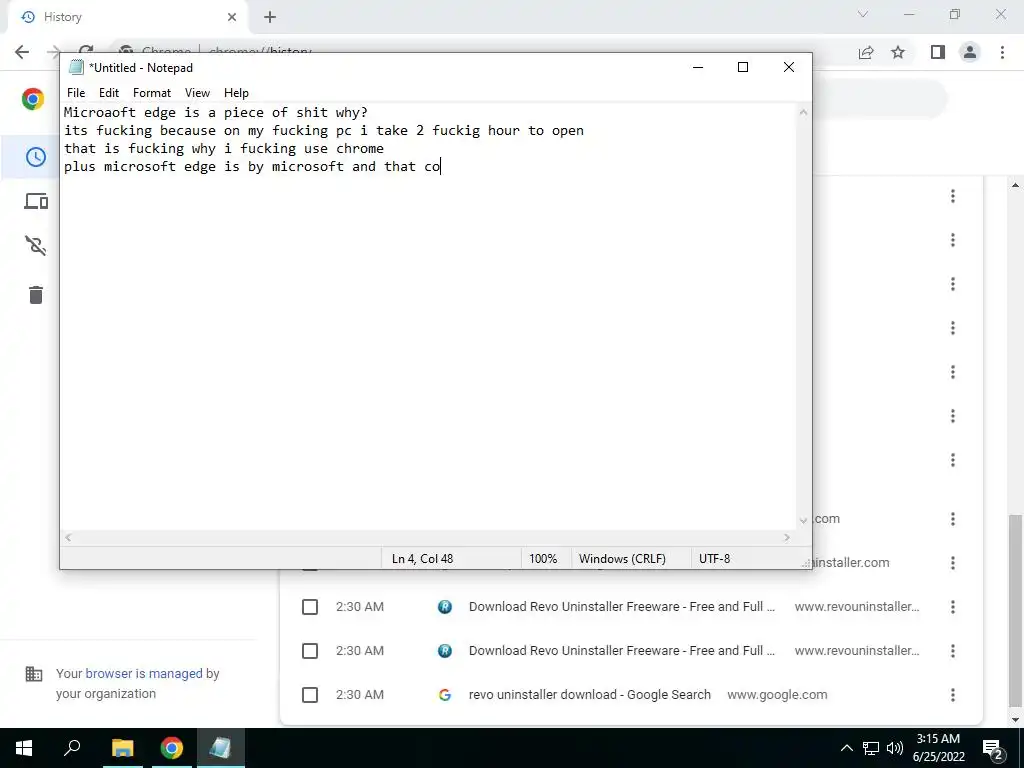Open Notepad File menu
The image size is (1024, 768).
[x=76, y=93]
